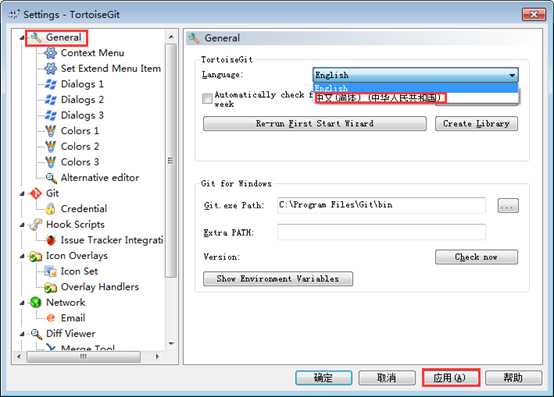This screenshot has width=554, height=397.
Task: Click tree horizontal scrollbar right arrow
Action: [157, 356]
